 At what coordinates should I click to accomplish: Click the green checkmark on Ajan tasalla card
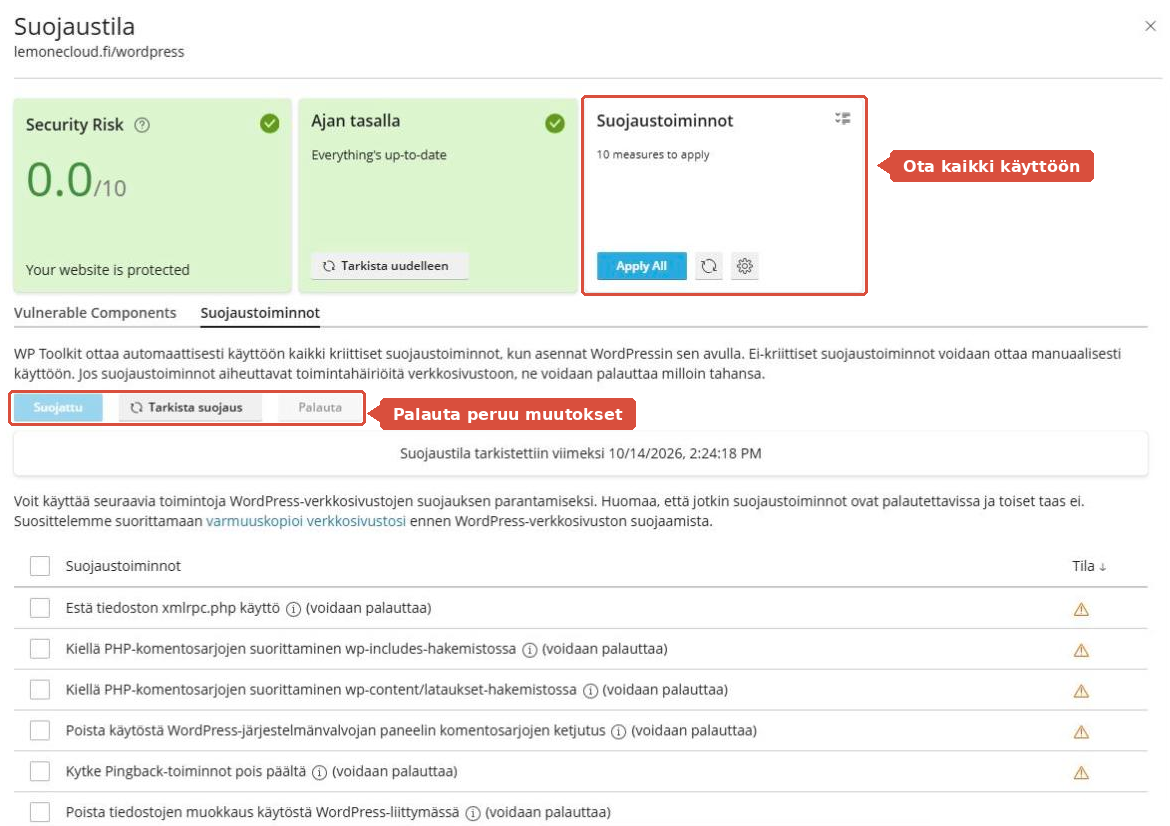(x=554, y=123)
